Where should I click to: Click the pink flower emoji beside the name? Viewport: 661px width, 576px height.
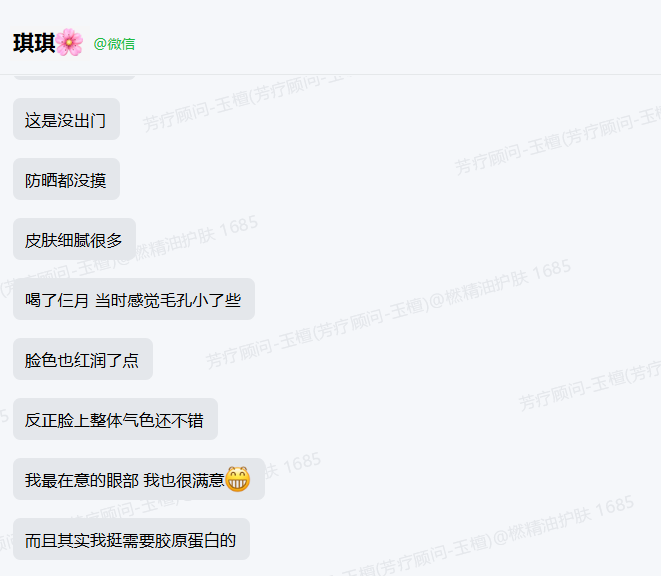[69, 42]
